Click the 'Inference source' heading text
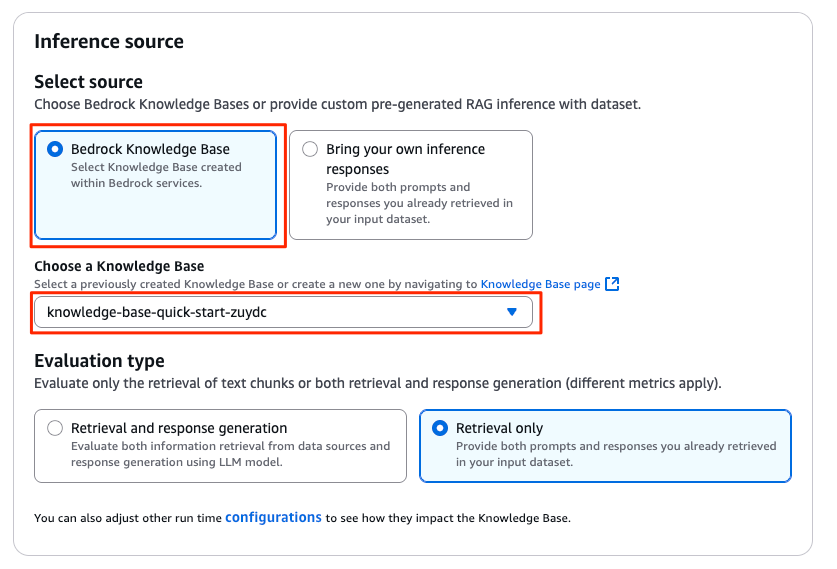Viewport: 837px width, 569px height. point(109,42)
